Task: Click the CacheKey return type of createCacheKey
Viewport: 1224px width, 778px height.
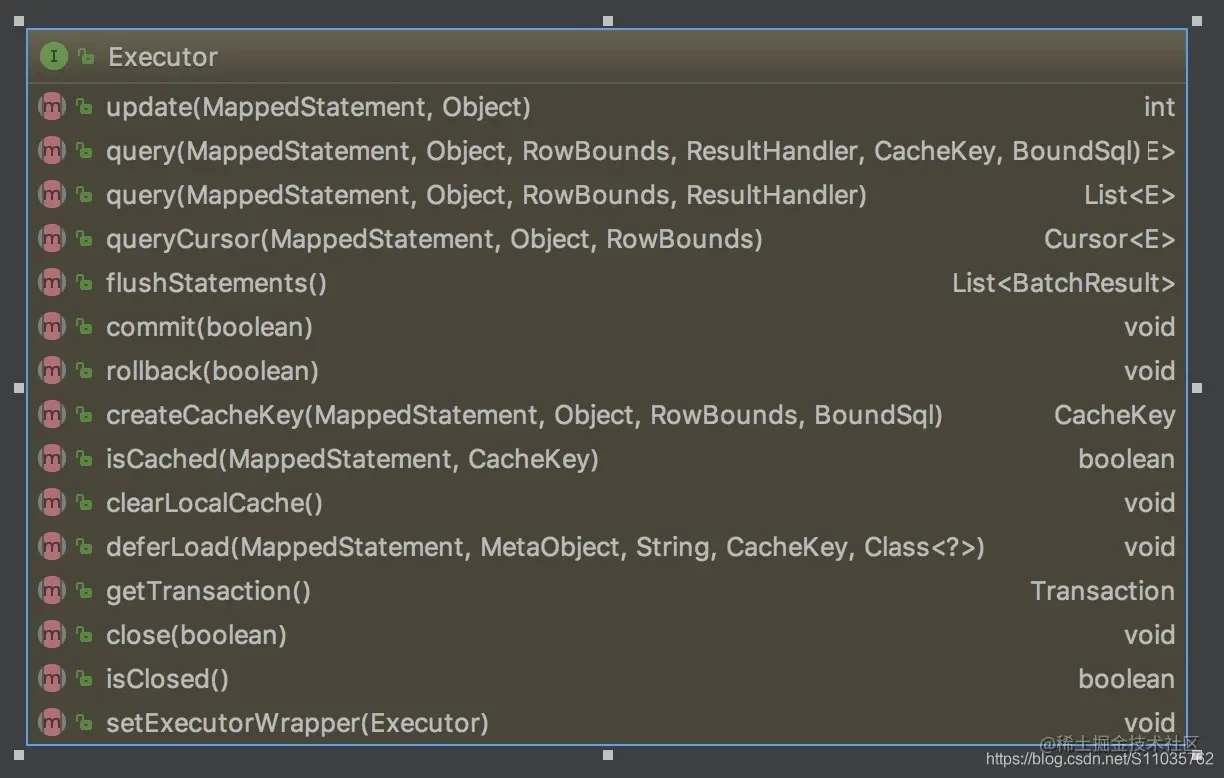Action: pos(1114,415)
